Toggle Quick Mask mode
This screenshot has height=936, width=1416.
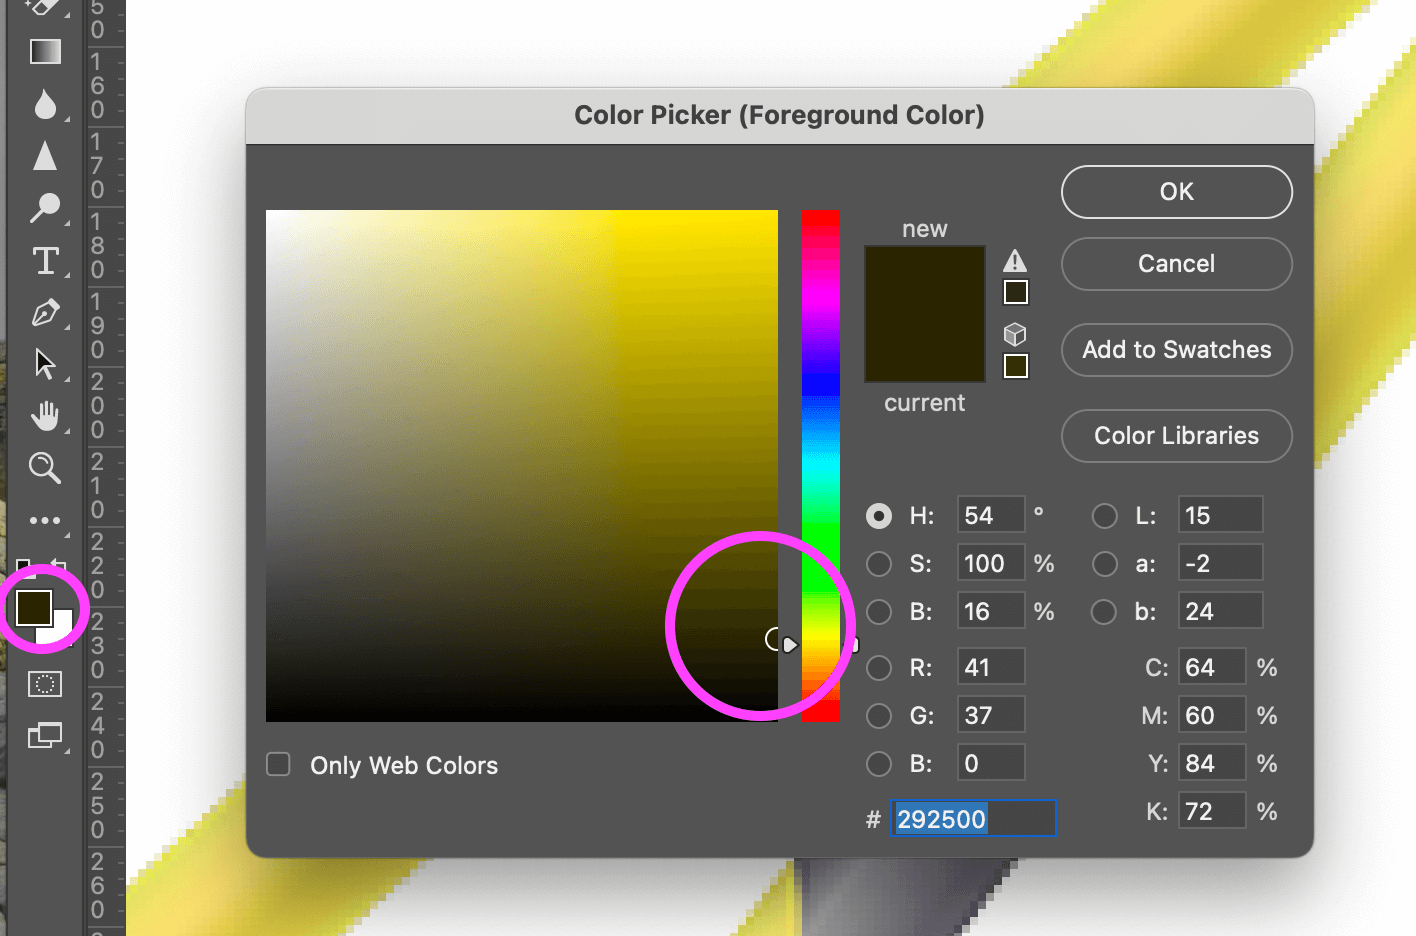pyautogui.click(x=45, y=684)
